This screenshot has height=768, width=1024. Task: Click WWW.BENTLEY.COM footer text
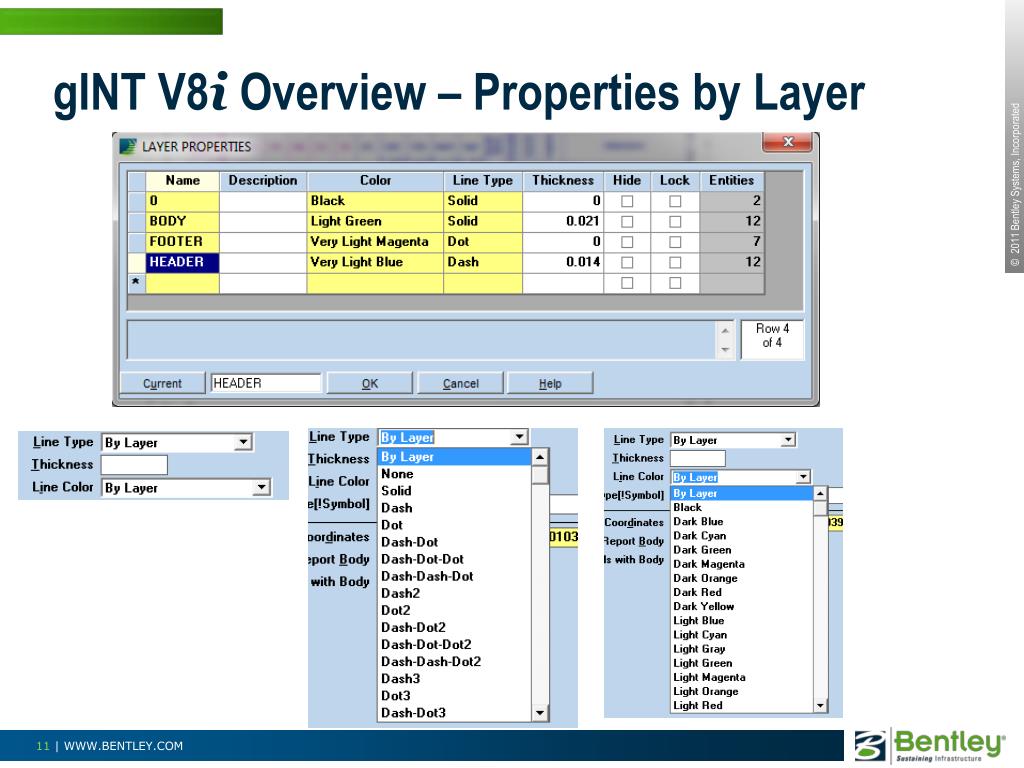click(123, 746)
